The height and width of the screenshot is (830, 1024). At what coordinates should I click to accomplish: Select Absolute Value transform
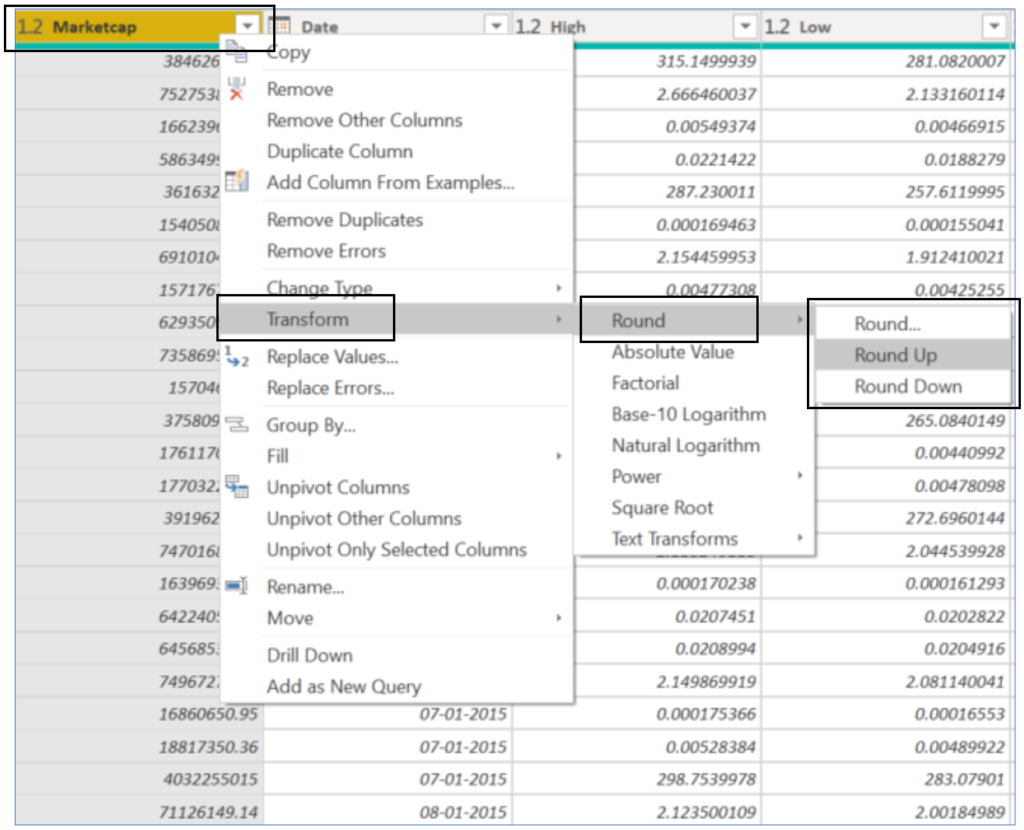tap(672, 352)
